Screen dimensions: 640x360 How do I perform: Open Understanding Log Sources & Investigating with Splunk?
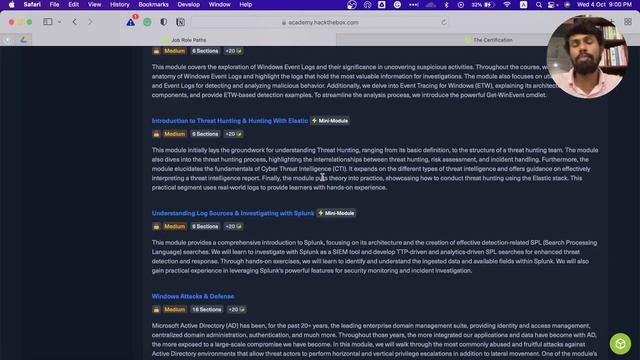click(233, 213)
